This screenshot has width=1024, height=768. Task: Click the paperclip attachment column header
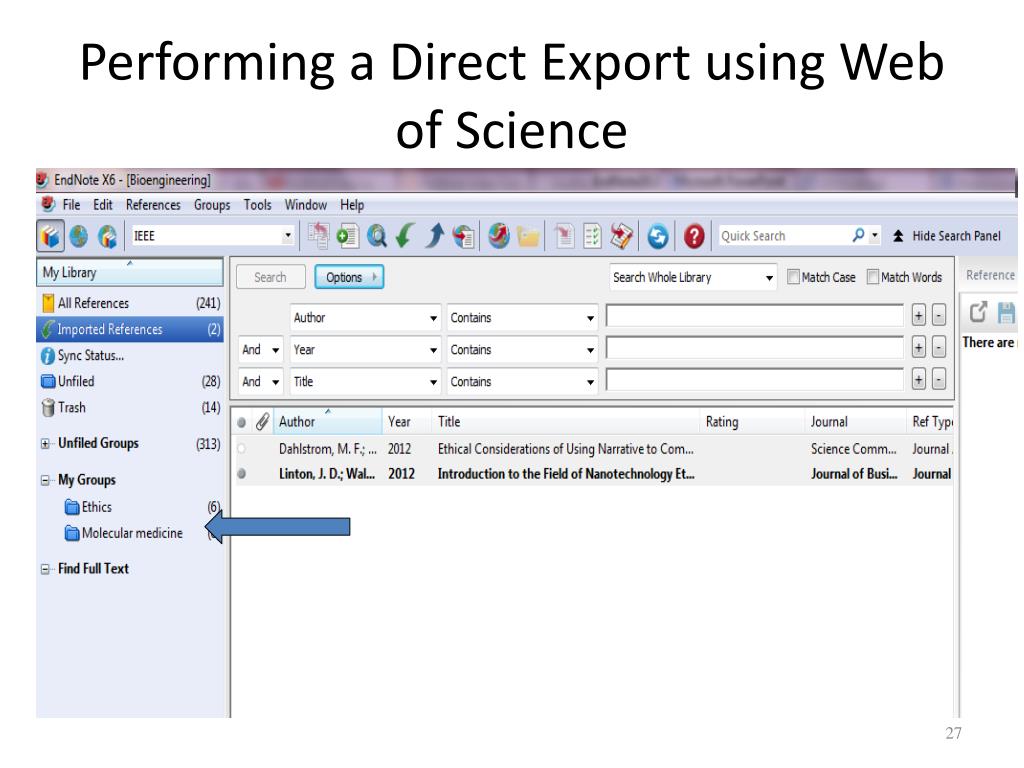click(262, 422)
